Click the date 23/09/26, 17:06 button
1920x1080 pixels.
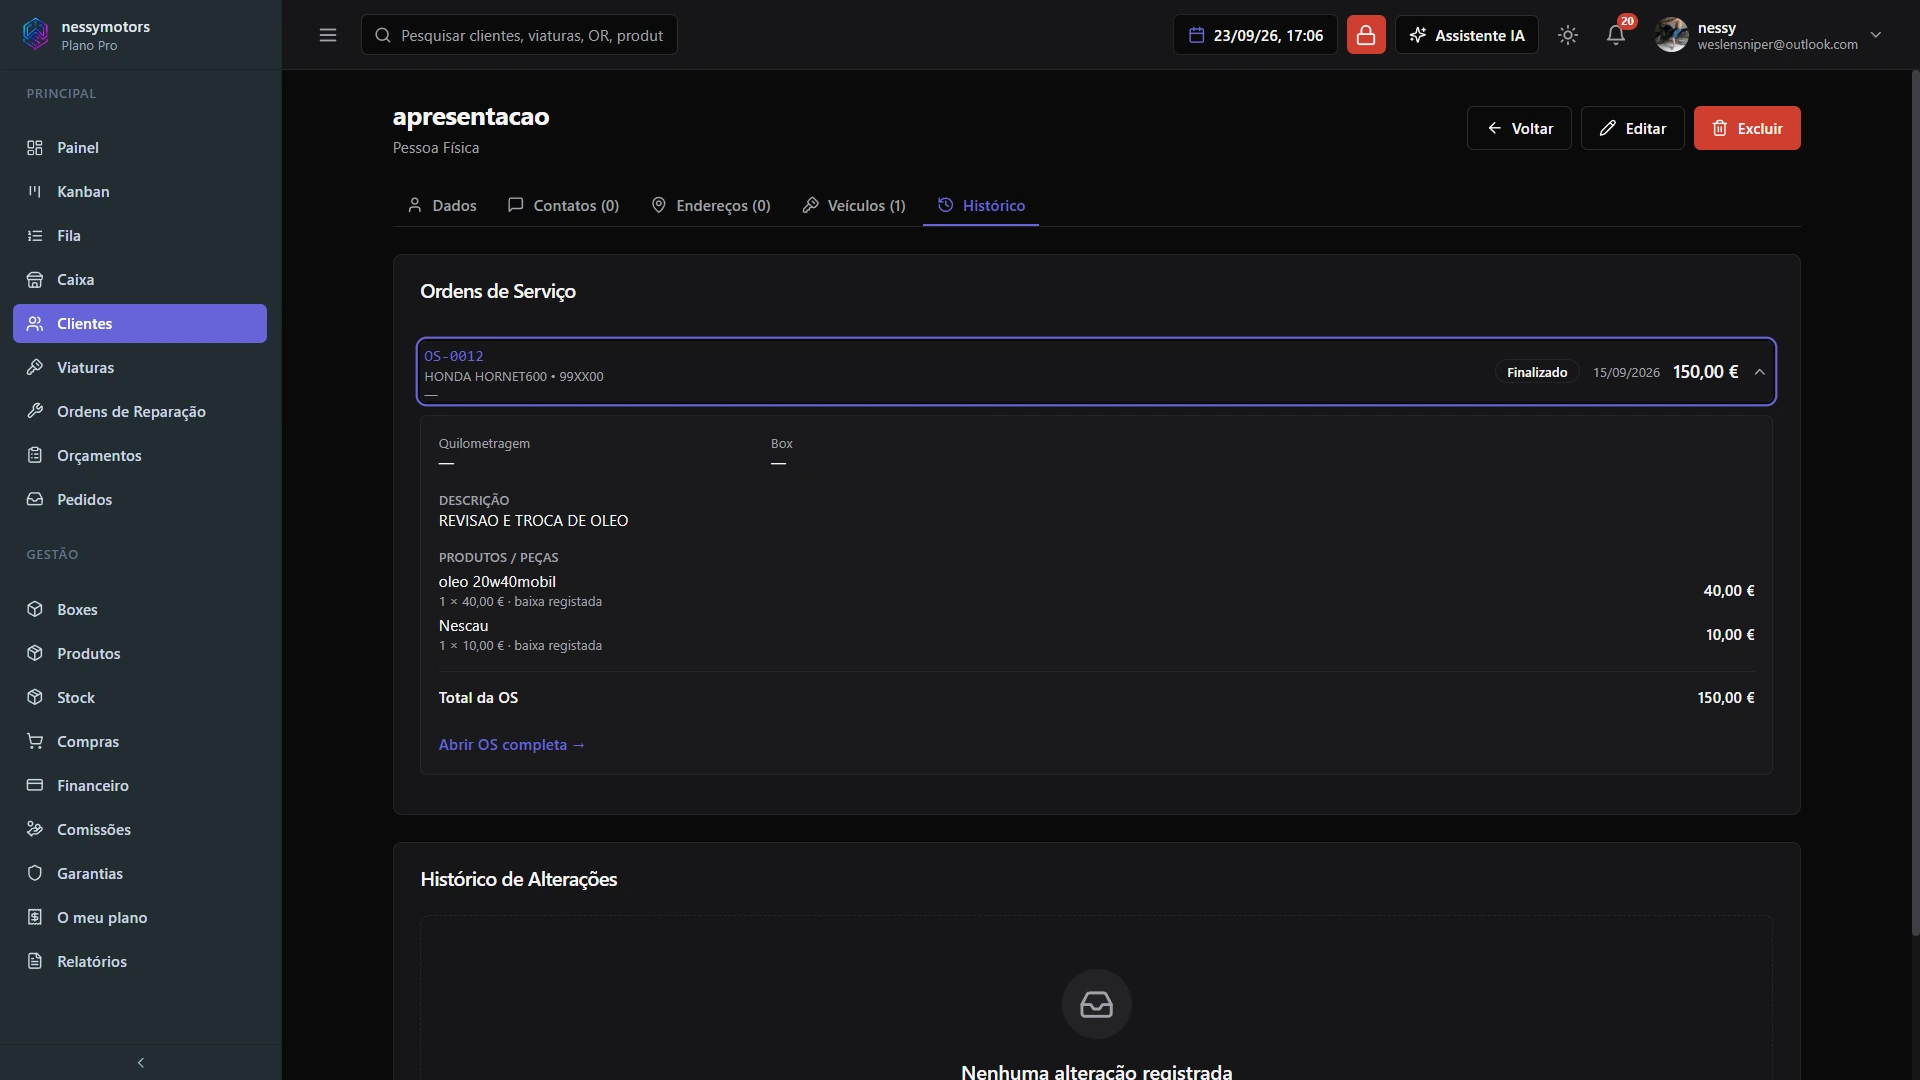pyautogui.click(x=1255, y=35)
